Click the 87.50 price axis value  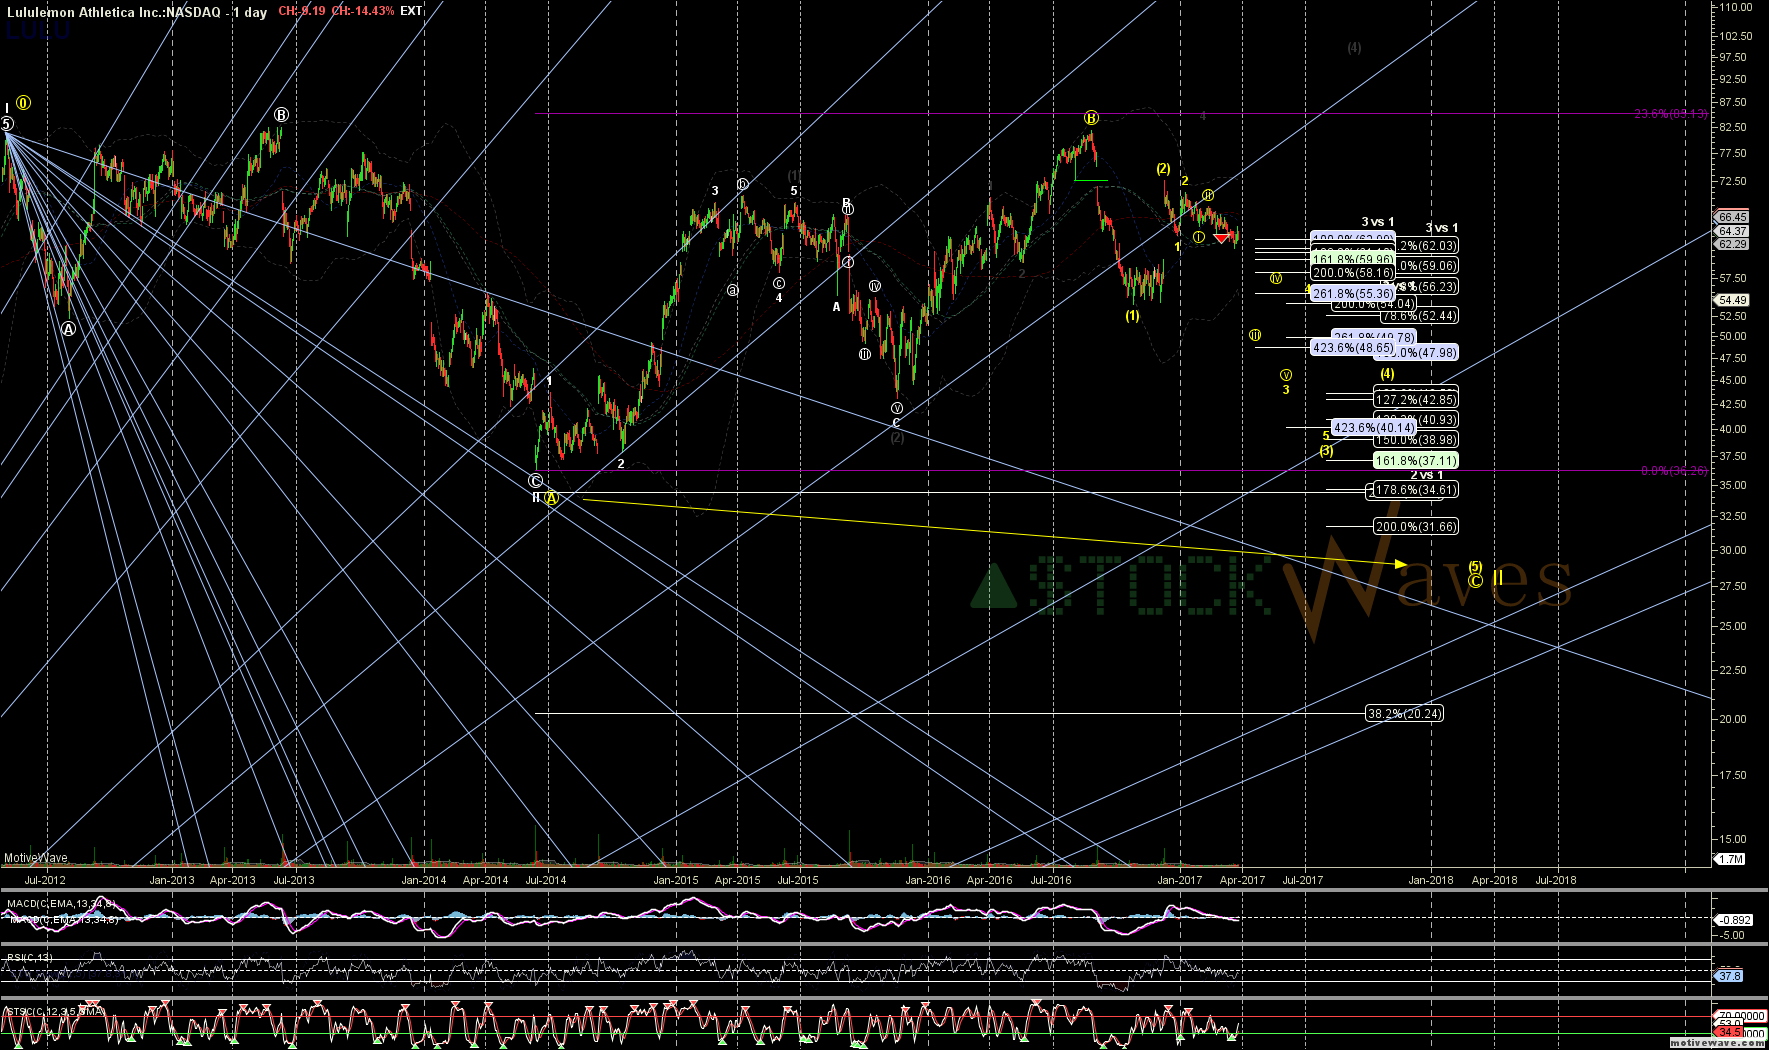tap(1733, 102)
